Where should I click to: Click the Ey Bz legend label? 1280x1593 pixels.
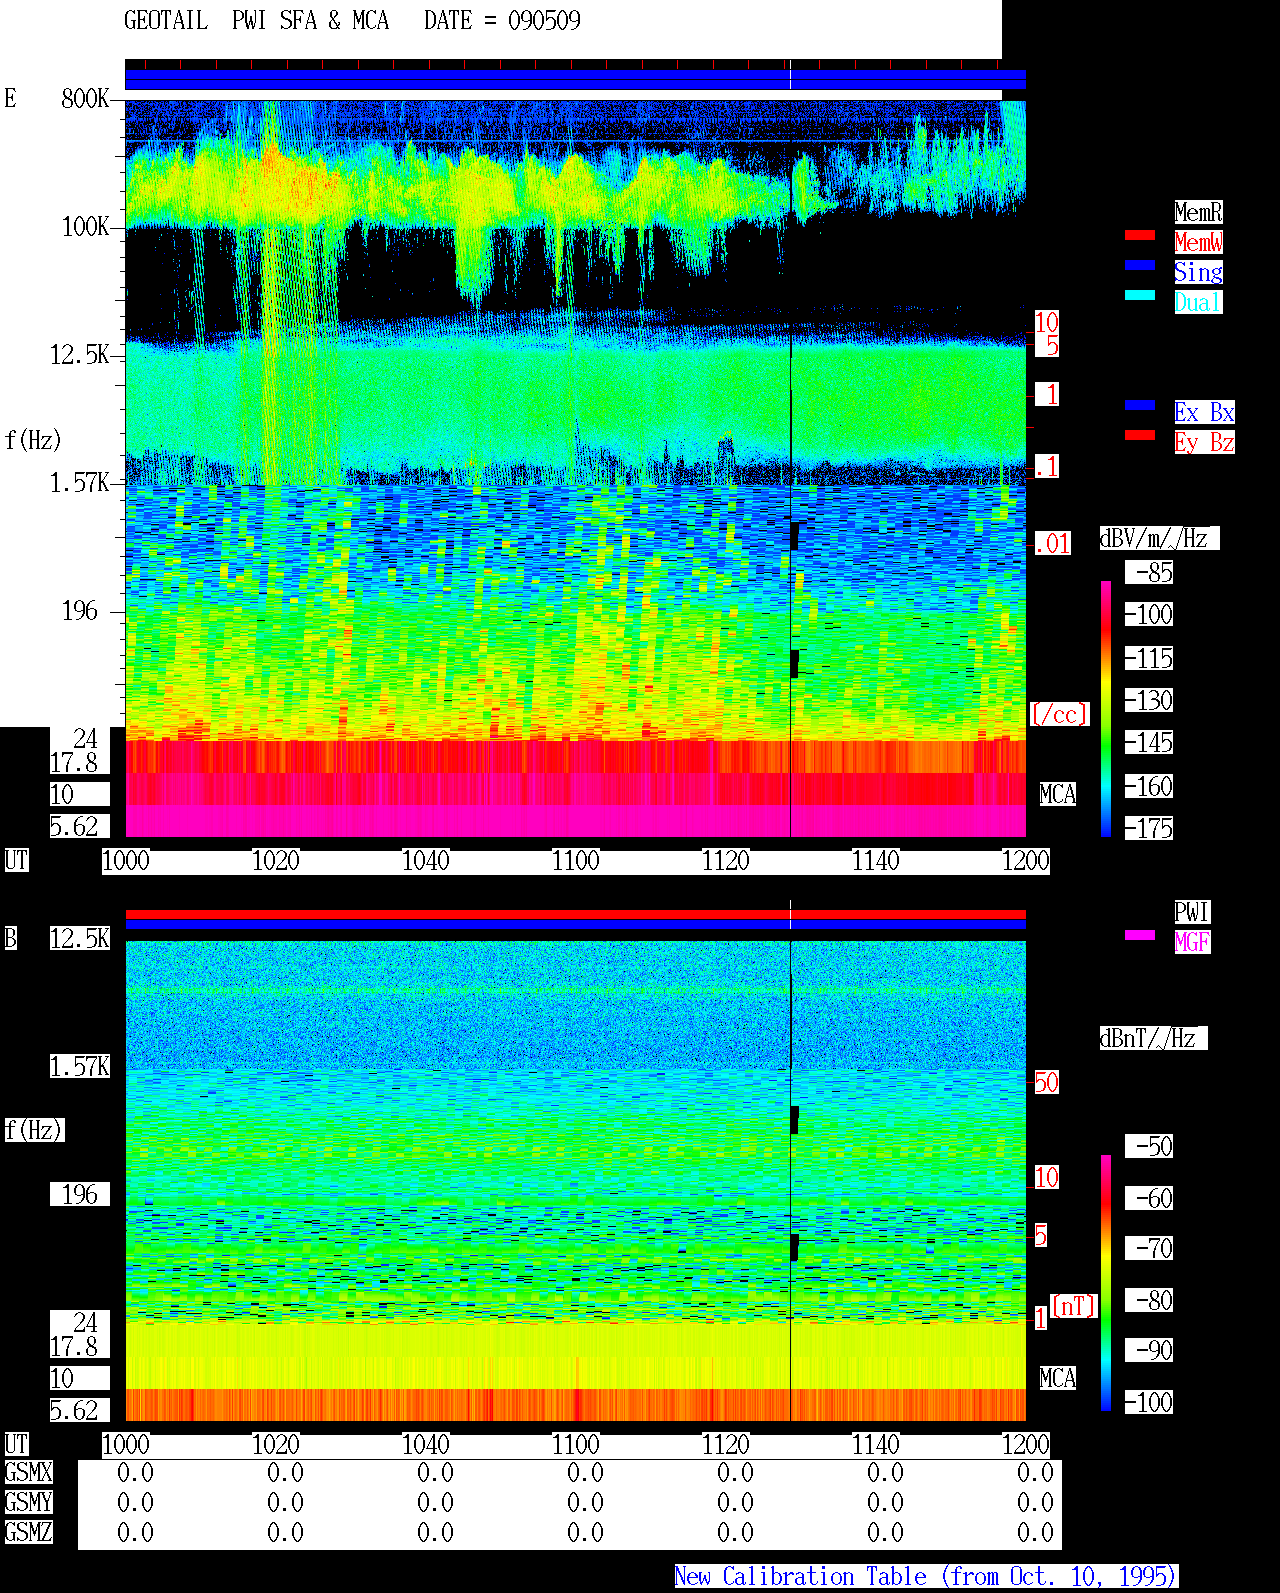[x=1204, y=442]
